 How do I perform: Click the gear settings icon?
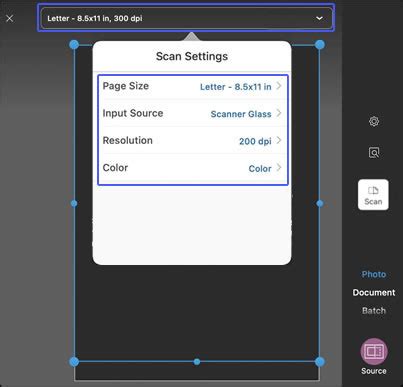tap(374, 121)
